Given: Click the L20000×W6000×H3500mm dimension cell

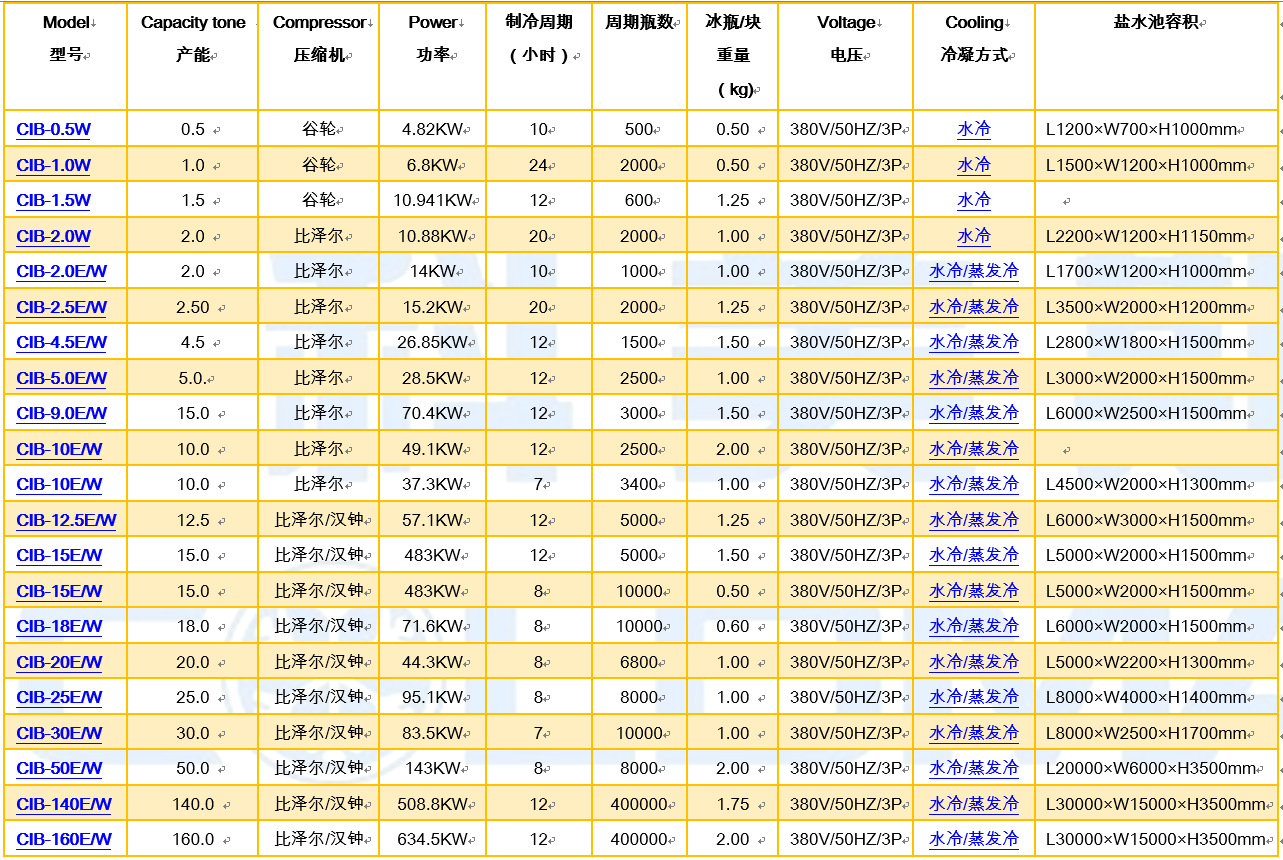Looking at the screenshot, I should coord(1150,768).
